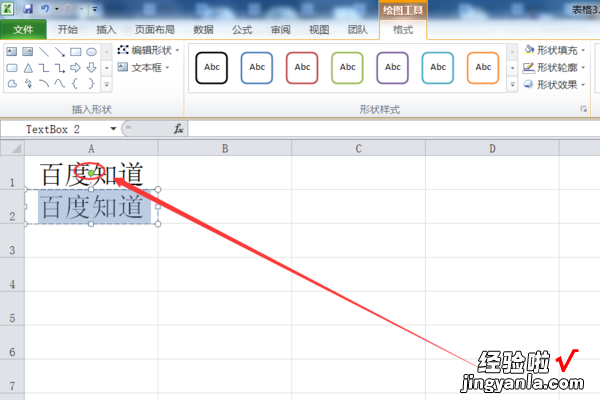
Task: Choose the right brace shape
Action: coord(91,83)
